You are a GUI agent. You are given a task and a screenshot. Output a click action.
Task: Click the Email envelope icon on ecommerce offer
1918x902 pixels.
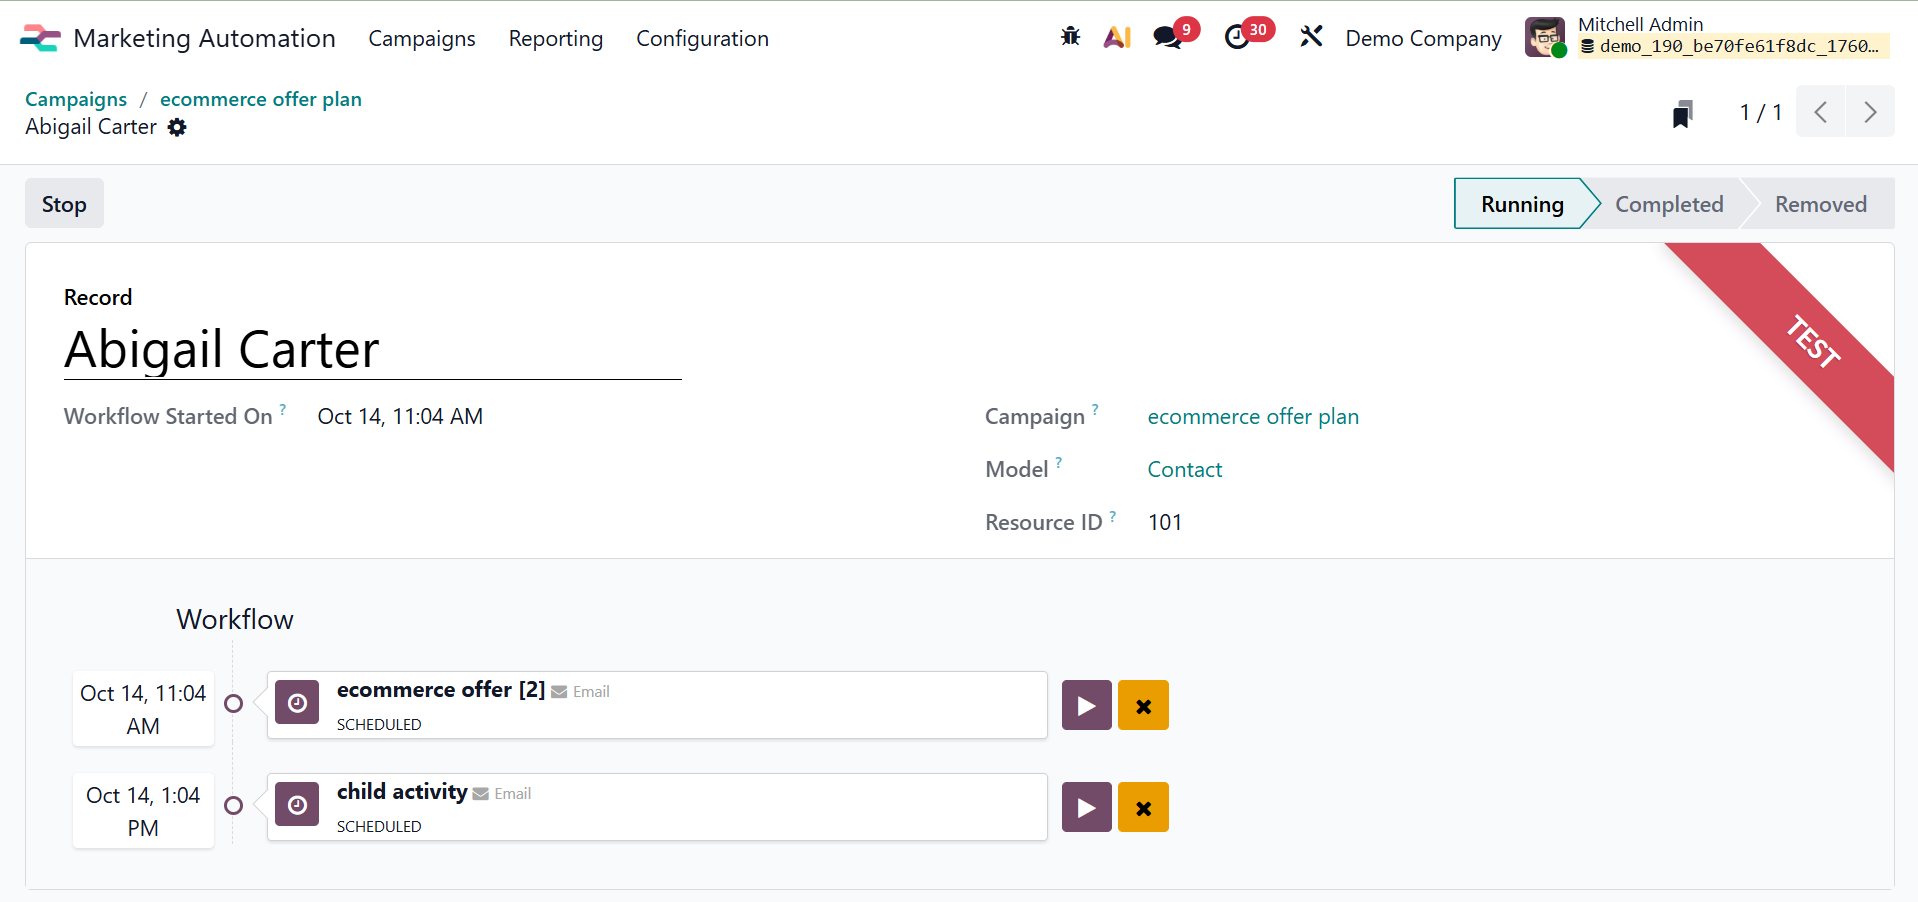[x=561, y=691]
